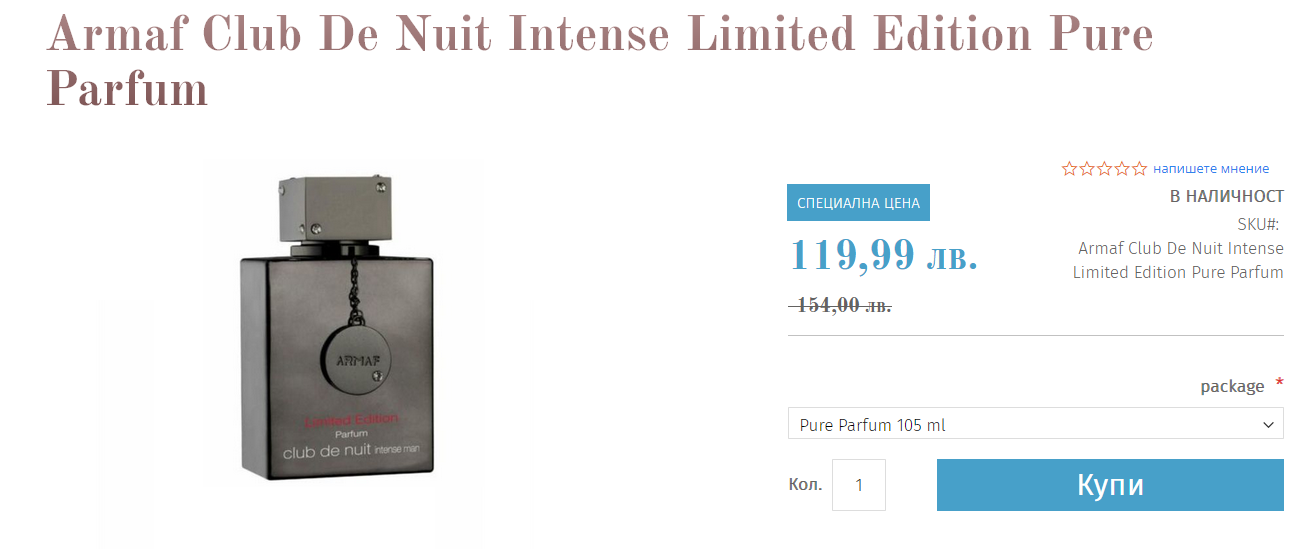This screenshot has height=549, width=1308.
Task: Open the 'напишете мнение' review link
Action: pos(1211,169)
